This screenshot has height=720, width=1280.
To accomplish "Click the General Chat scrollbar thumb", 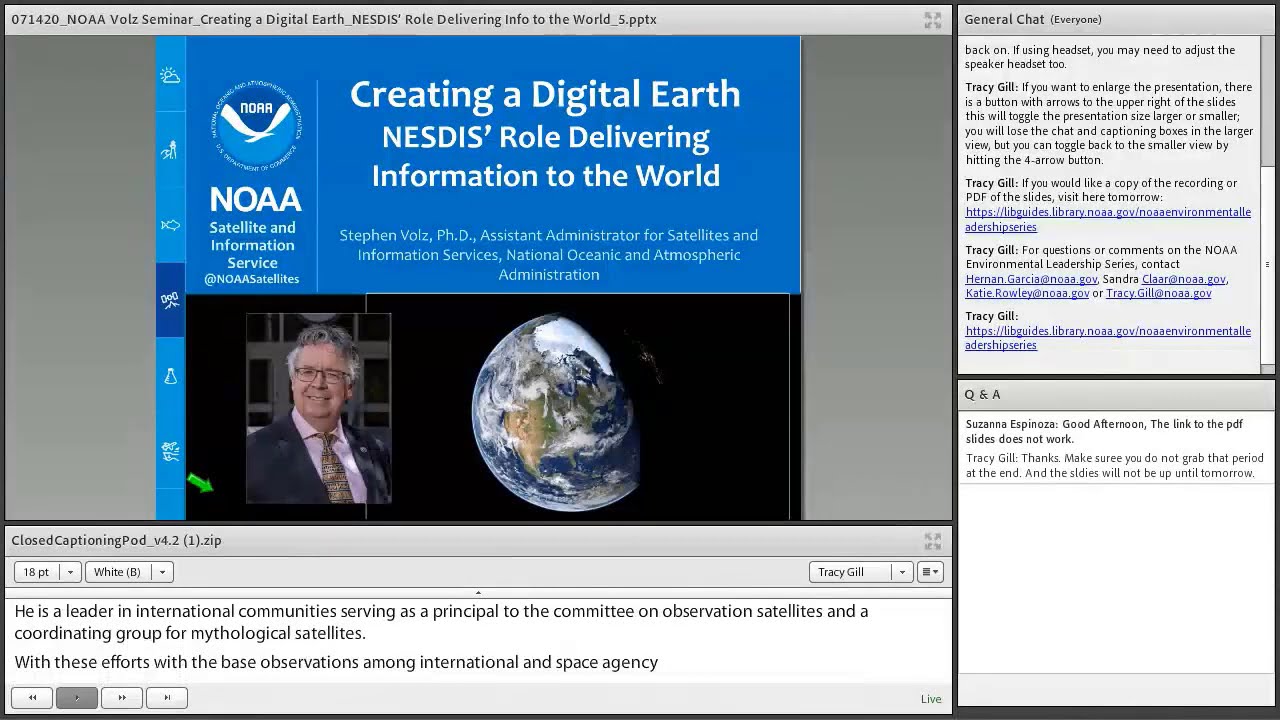I will click(x=1268, y=265).
